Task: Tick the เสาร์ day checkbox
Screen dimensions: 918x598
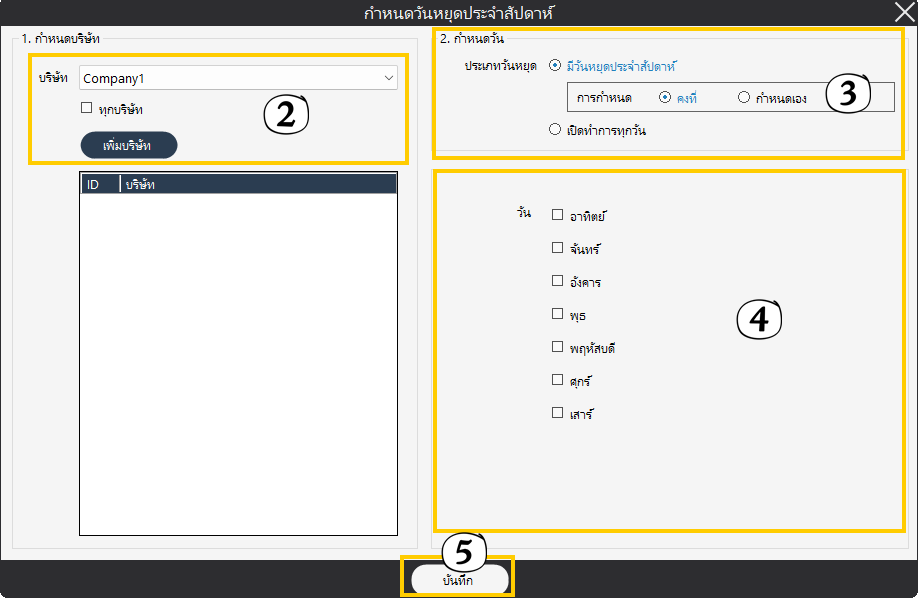Action: click(x=558, y=412)
